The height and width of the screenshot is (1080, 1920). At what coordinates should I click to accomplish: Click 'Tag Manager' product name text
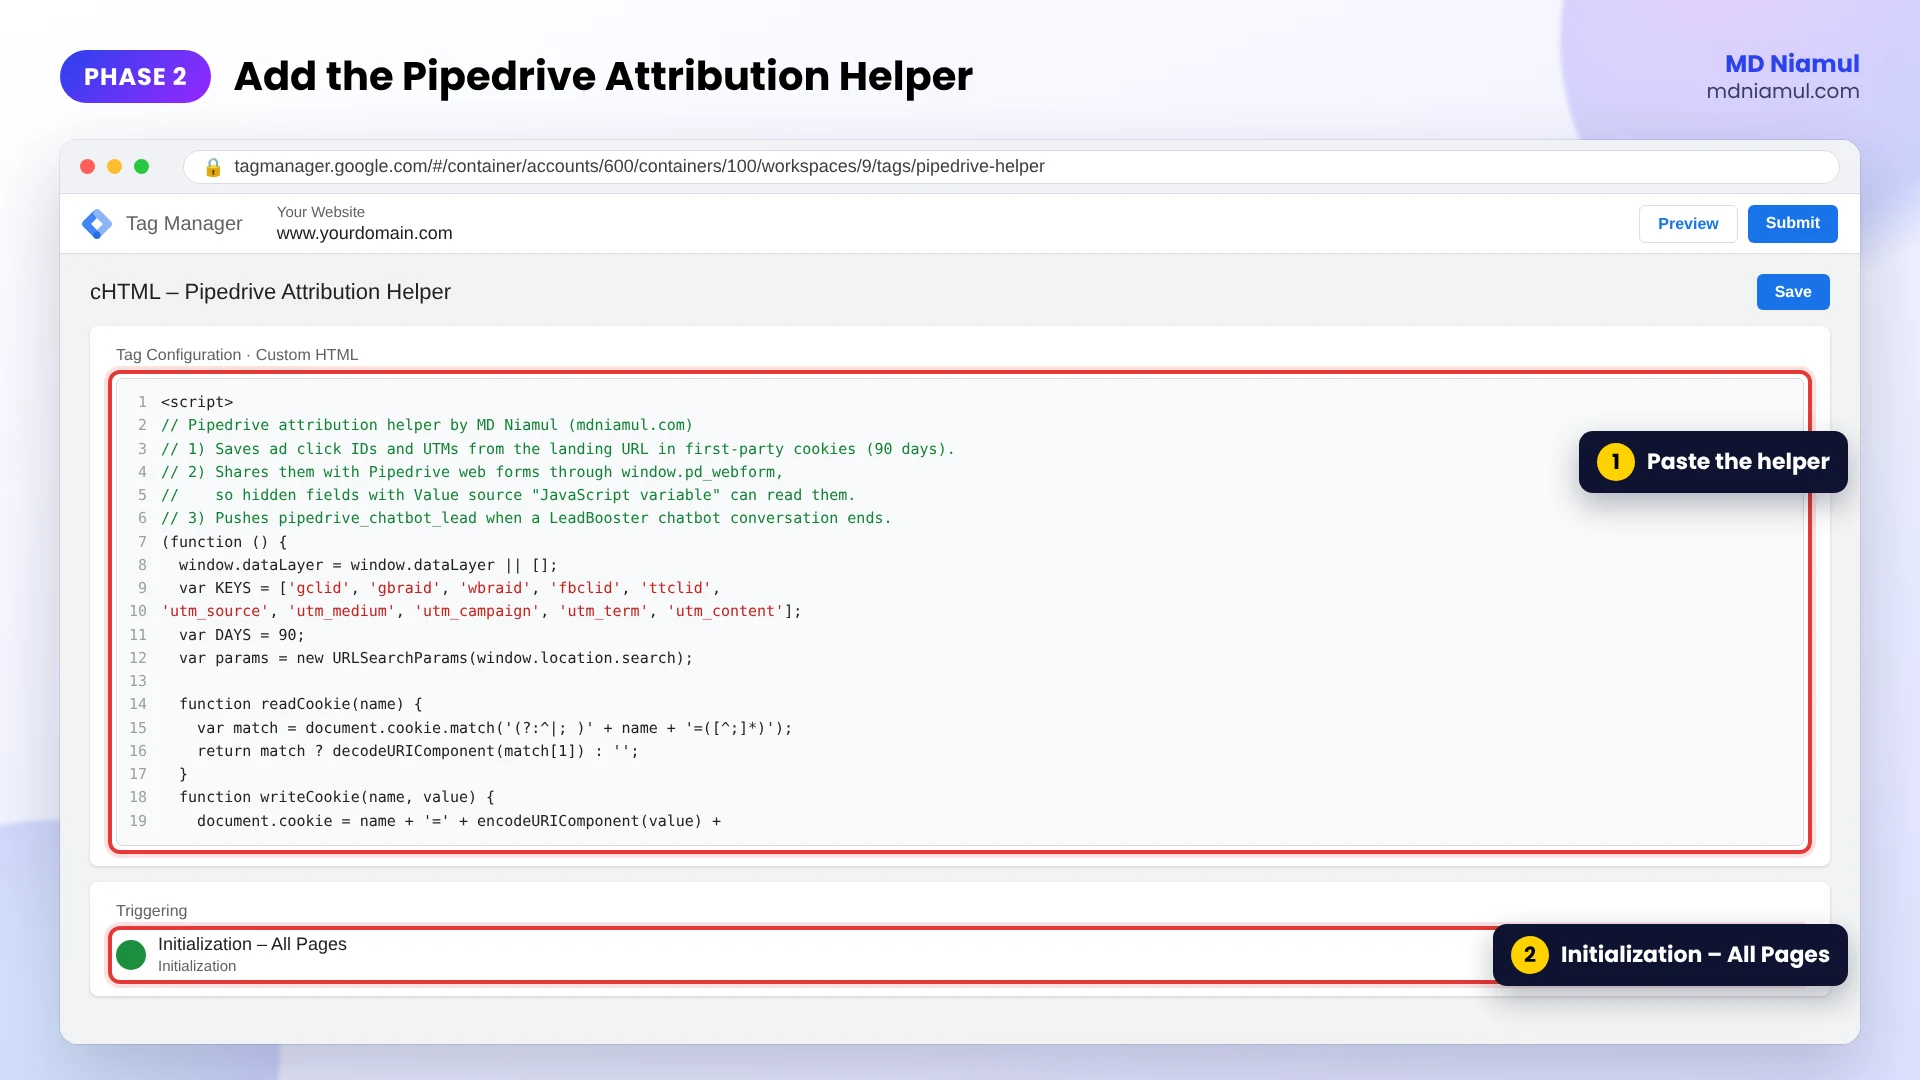pos(184,224)
